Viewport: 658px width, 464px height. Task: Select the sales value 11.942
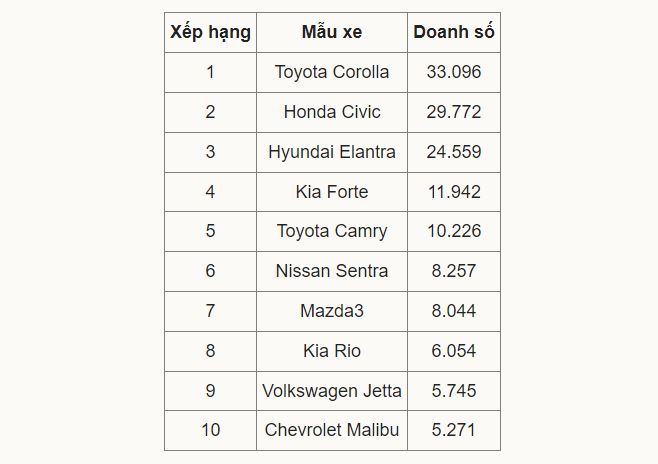453,192
